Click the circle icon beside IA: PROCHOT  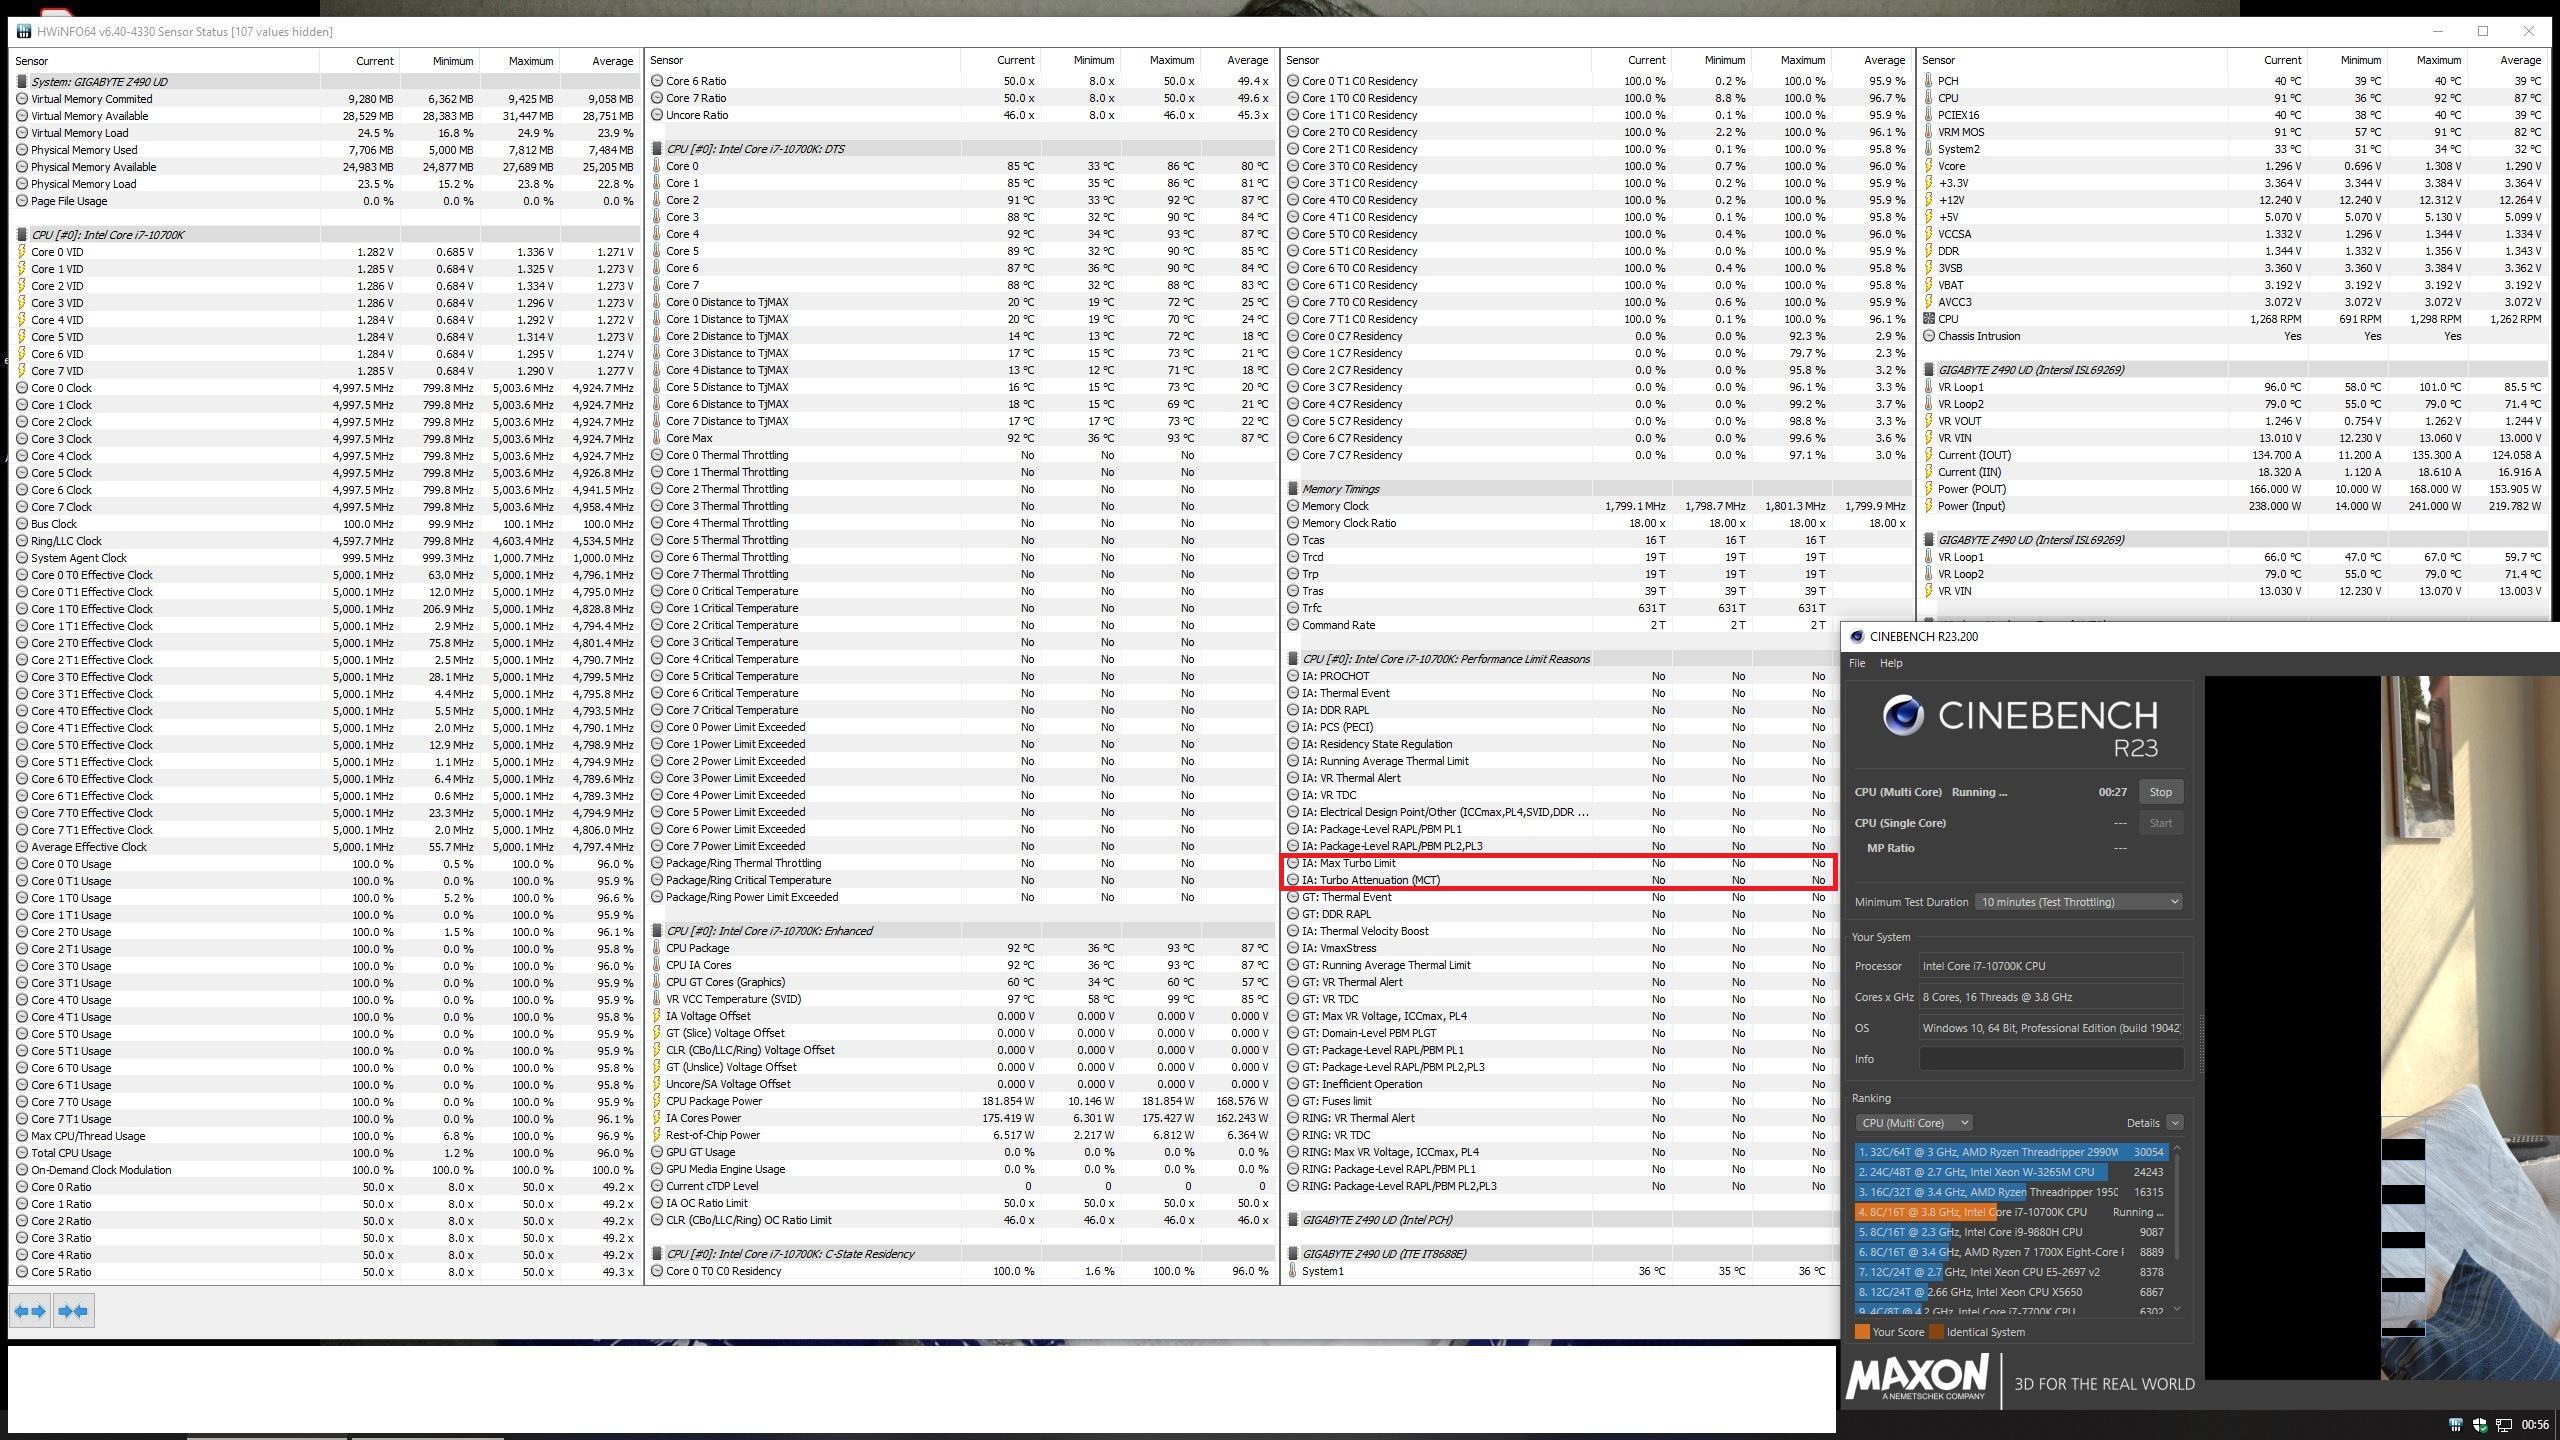[1293, 676]
